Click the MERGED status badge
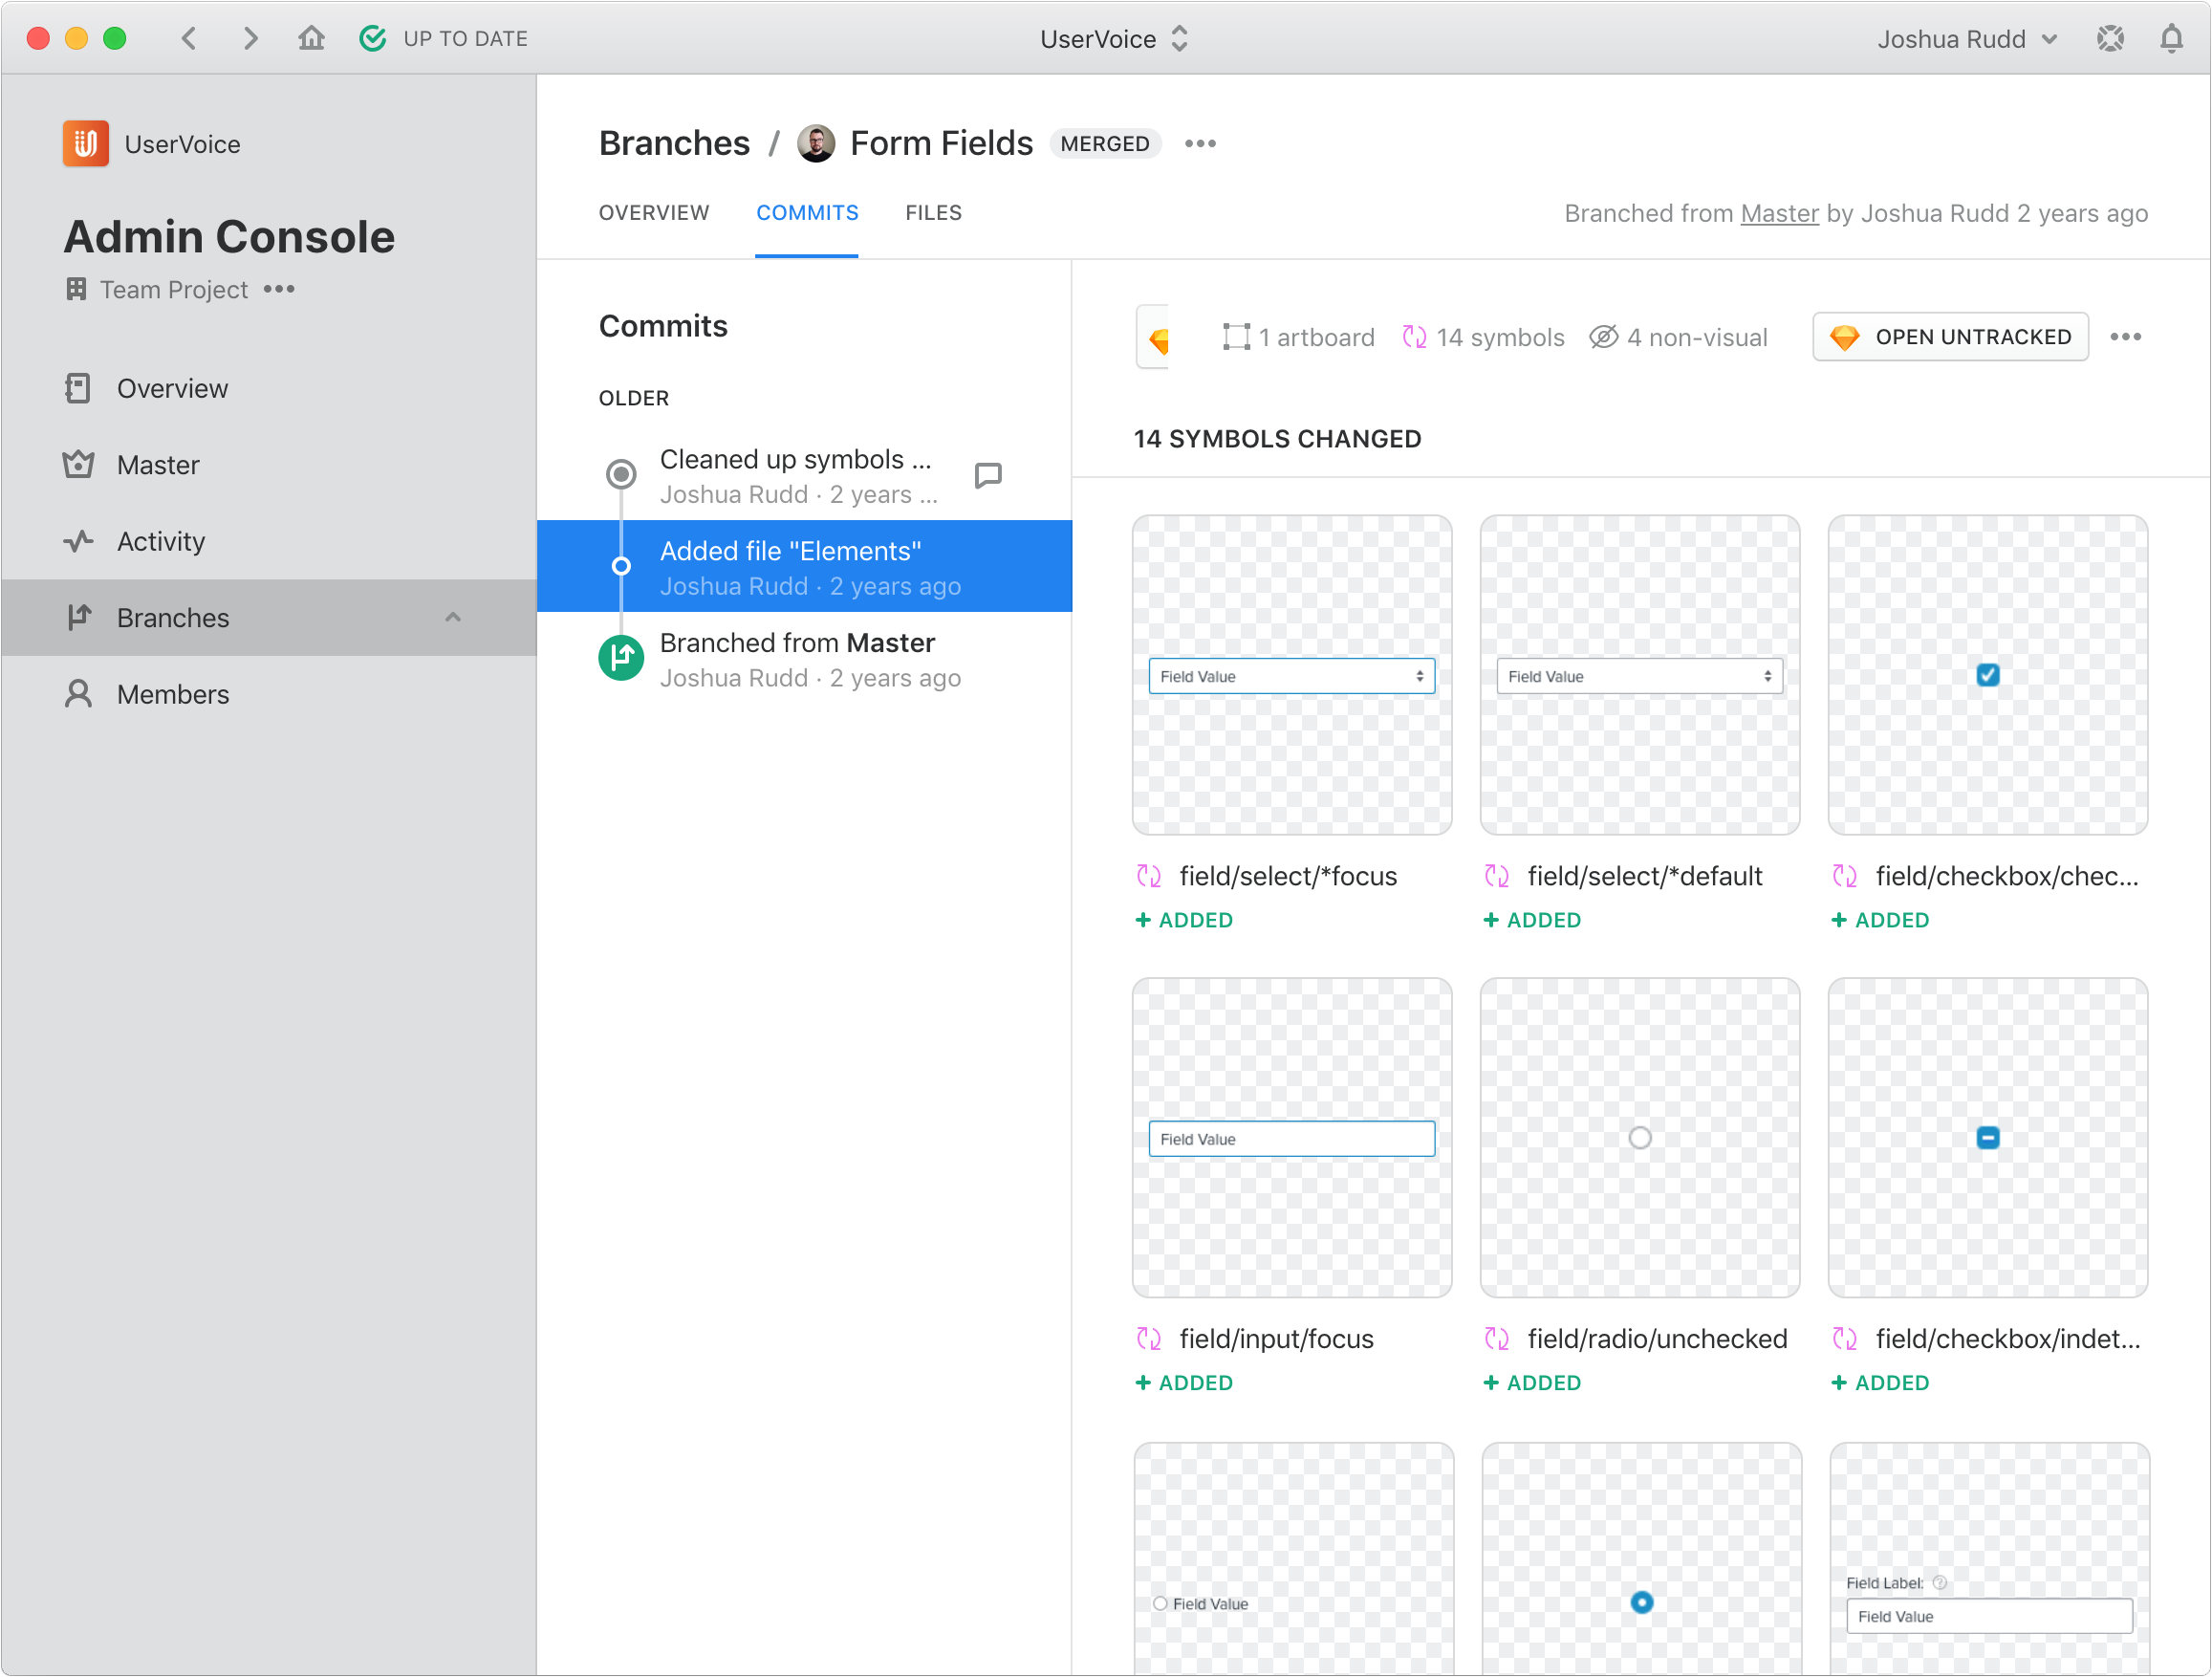 tap(1105, 144)
